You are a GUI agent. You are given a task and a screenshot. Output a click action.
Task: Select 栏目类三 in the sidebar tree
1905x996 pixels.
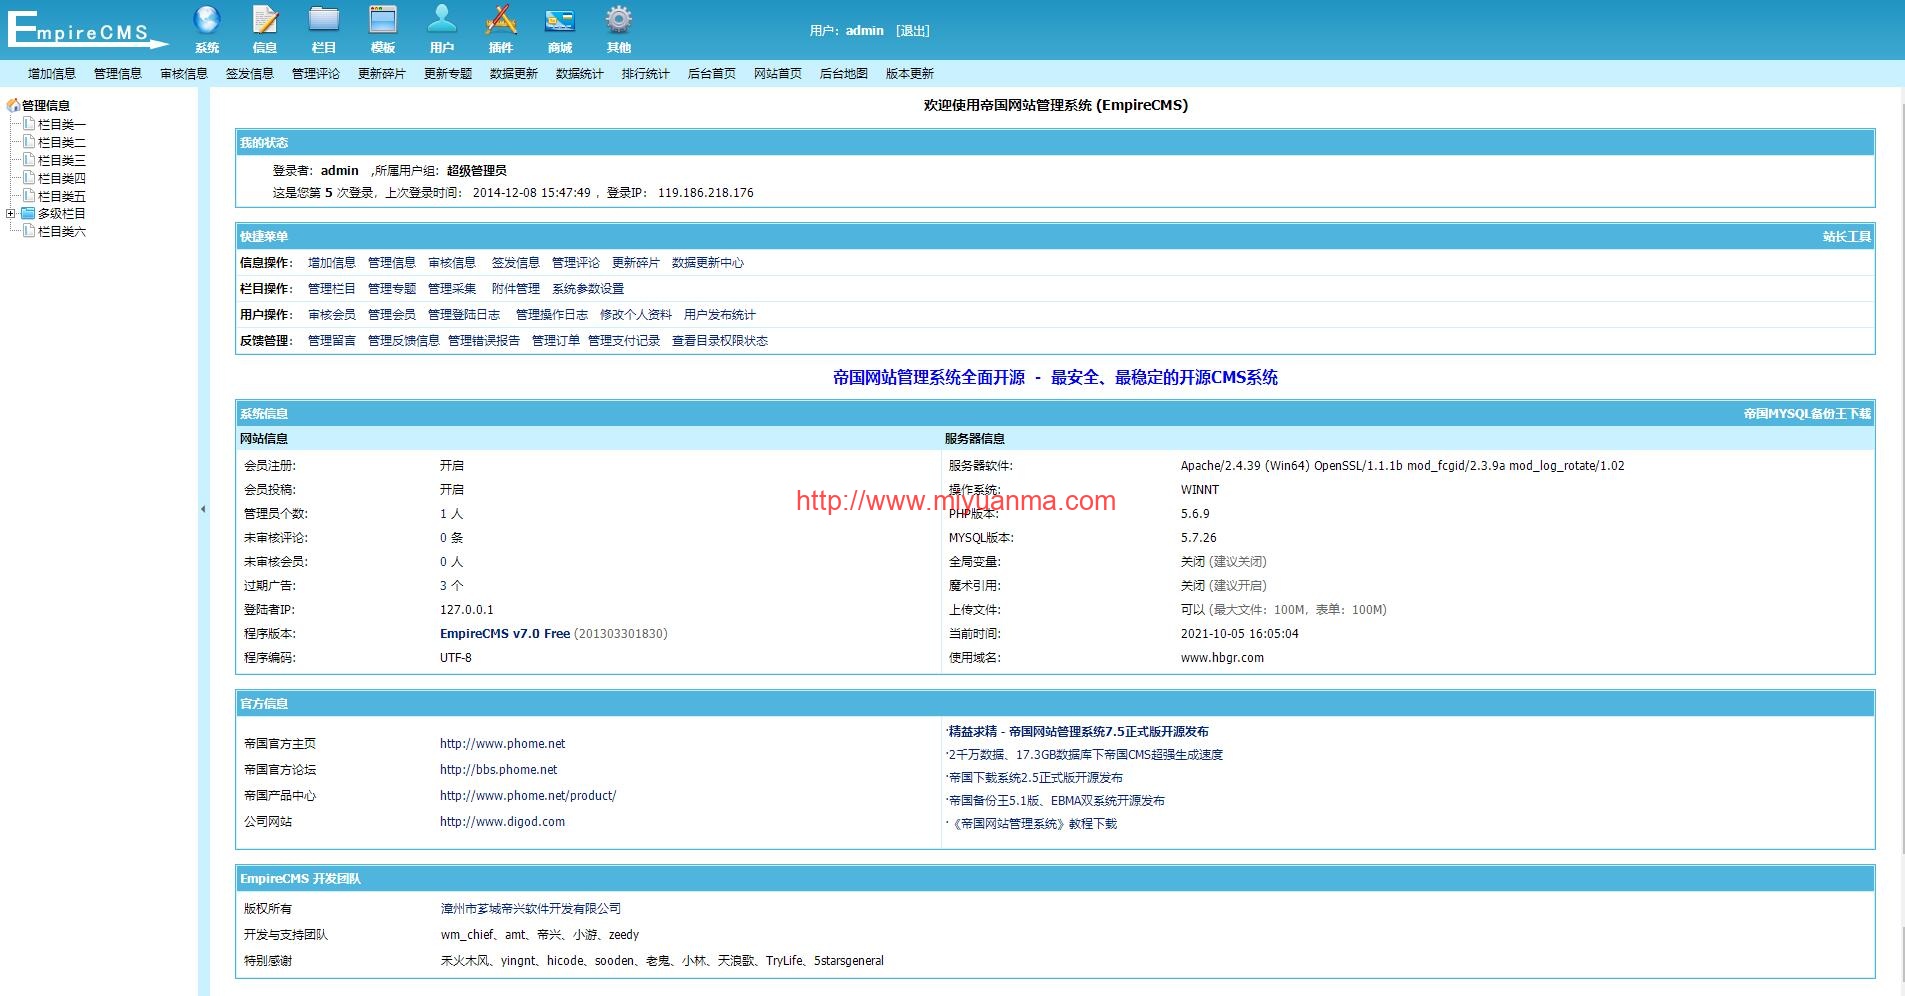coord(62,160)
